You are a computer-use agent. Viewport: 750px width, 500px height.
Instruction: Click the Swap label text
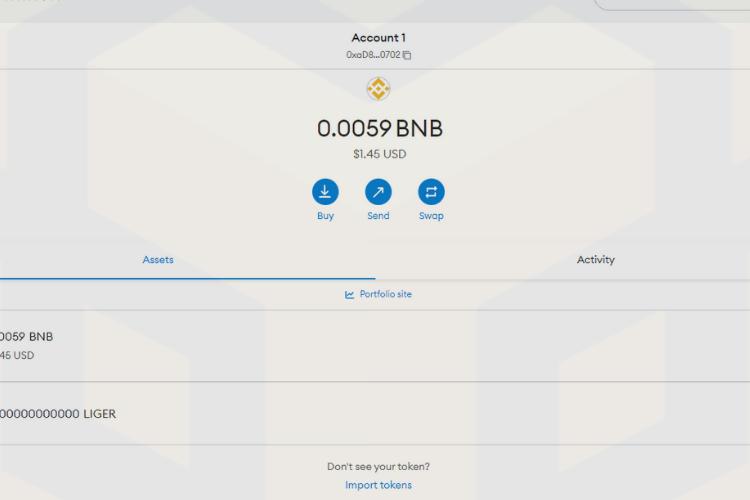click(431, 216)
